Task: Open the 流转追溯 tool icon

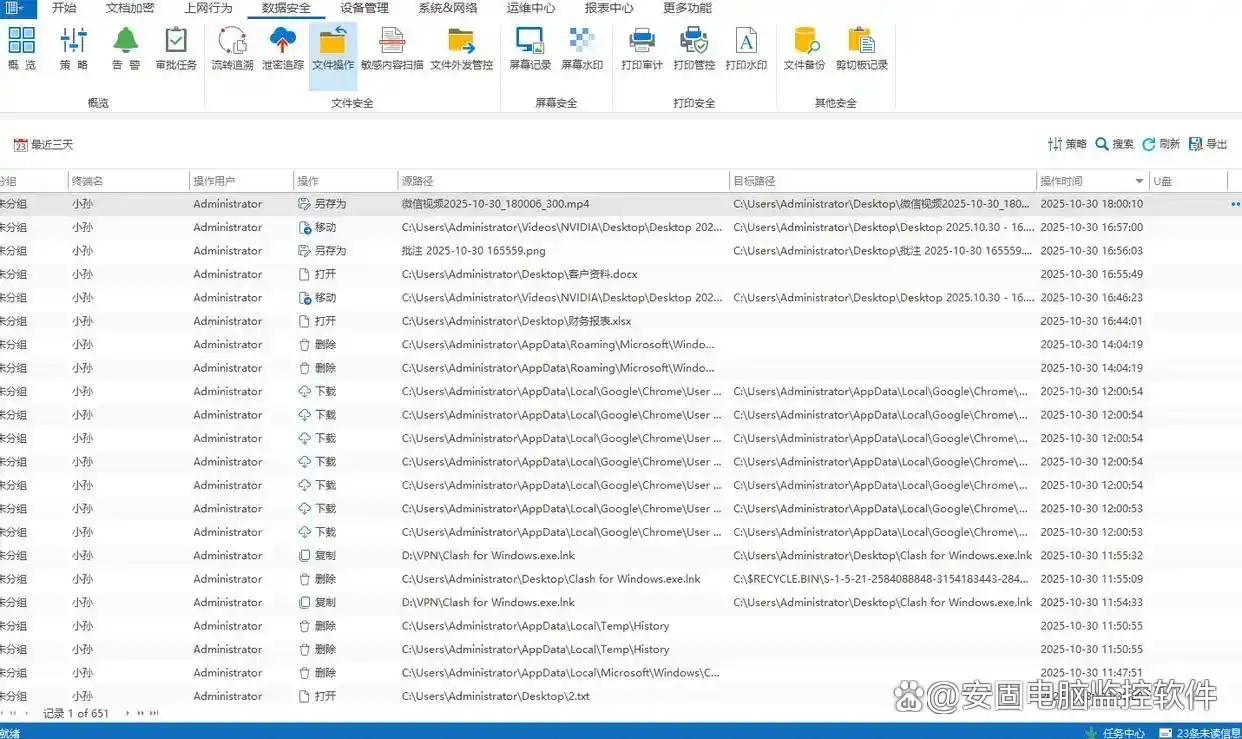Action: (232, 42)
